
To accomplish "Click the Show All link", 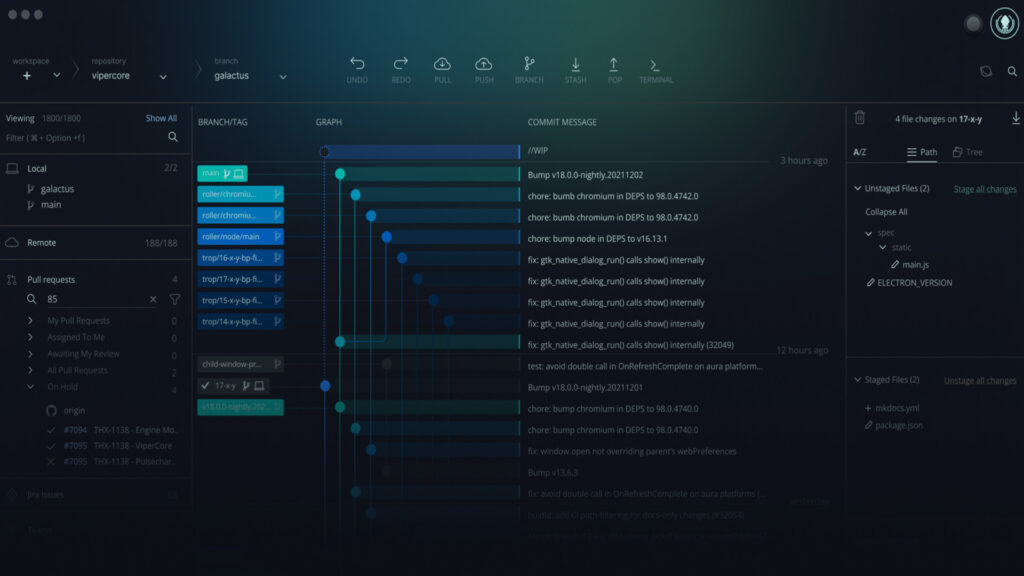I will point(161,118).
